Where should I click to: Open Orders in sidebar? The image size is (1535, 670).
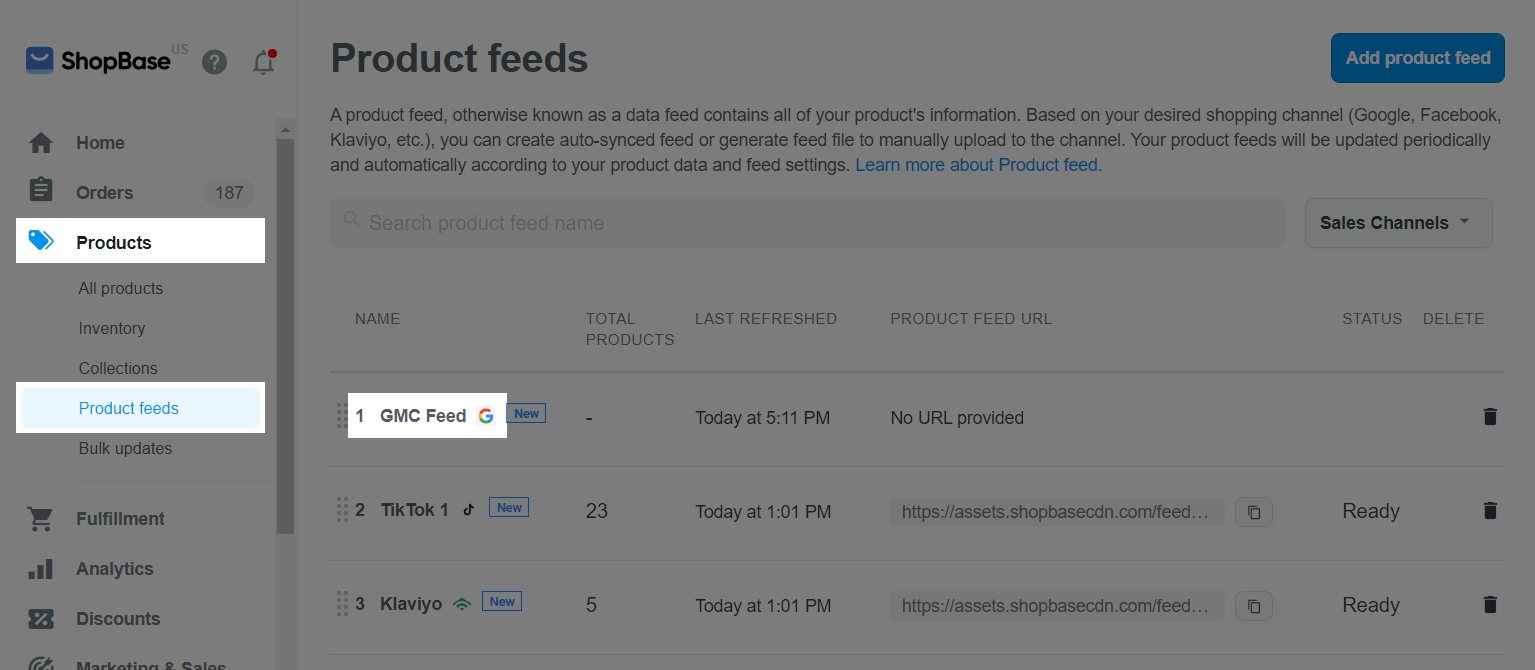pos(104,193)
